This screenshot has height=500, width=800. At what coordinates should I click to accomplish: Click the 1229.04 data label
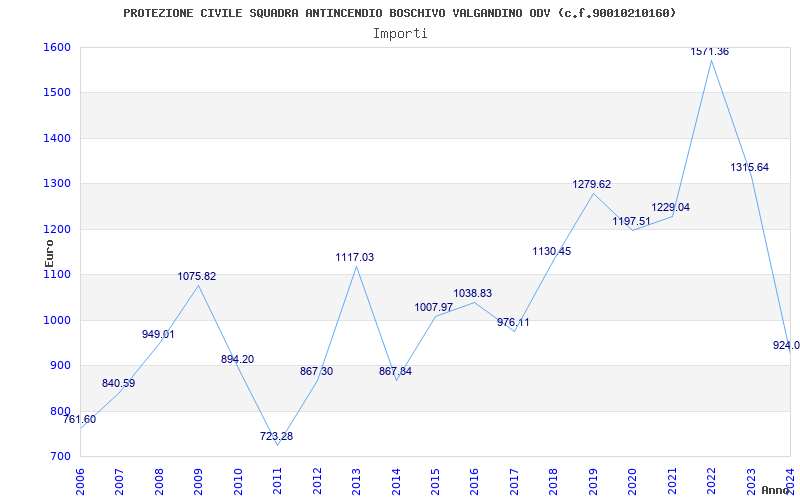coord(670,207)
